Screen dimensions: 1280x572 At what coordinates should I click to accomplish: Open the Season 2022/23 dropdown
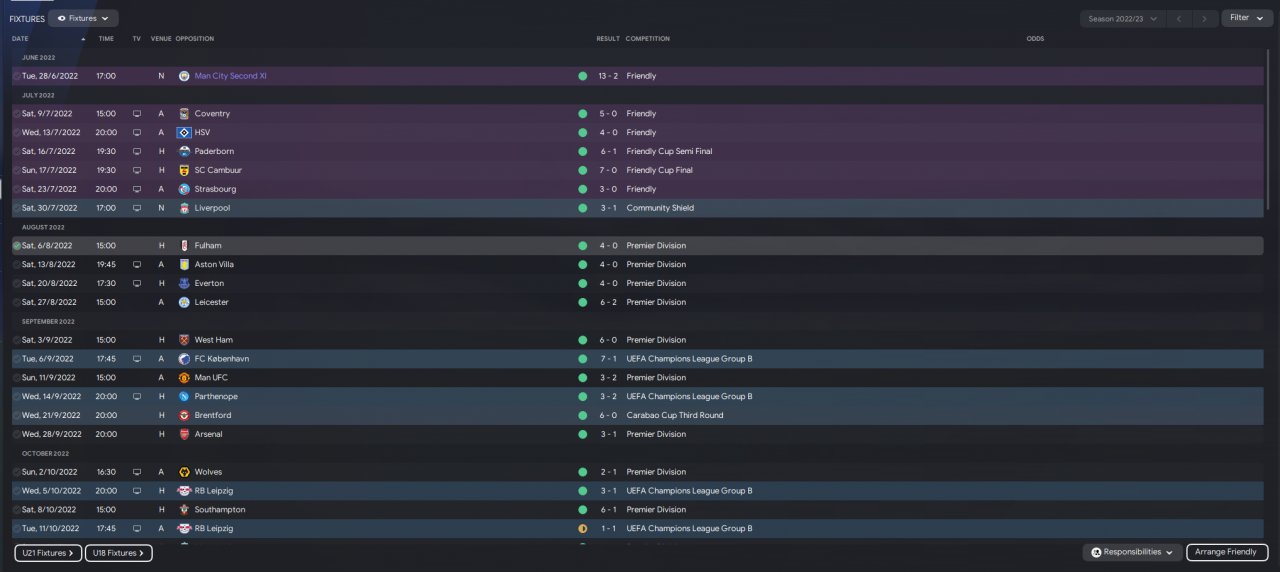(x=1123, y=18)
